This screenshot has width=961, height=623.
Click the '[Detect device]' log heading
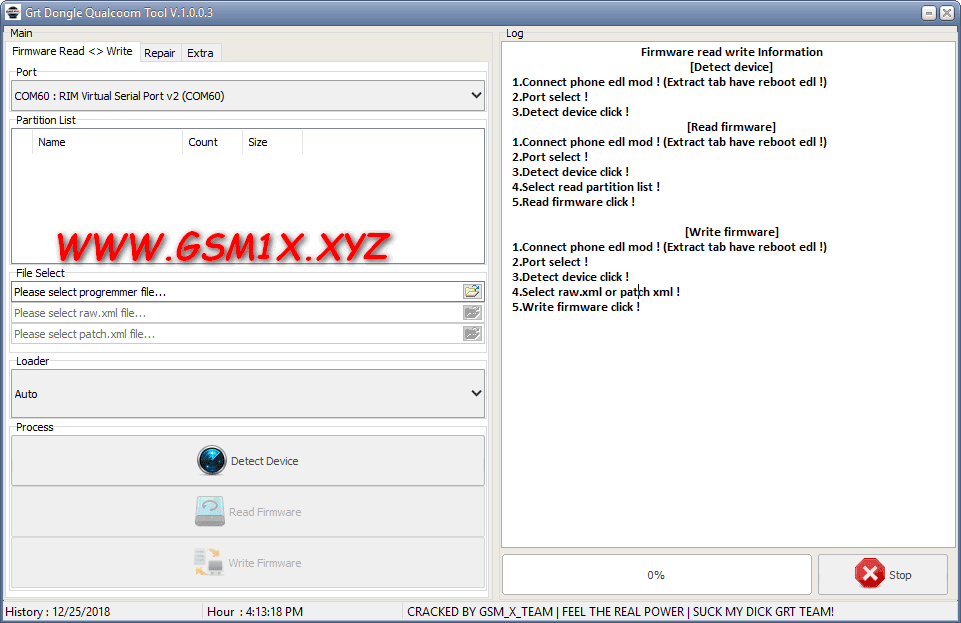tap(731, 67)
